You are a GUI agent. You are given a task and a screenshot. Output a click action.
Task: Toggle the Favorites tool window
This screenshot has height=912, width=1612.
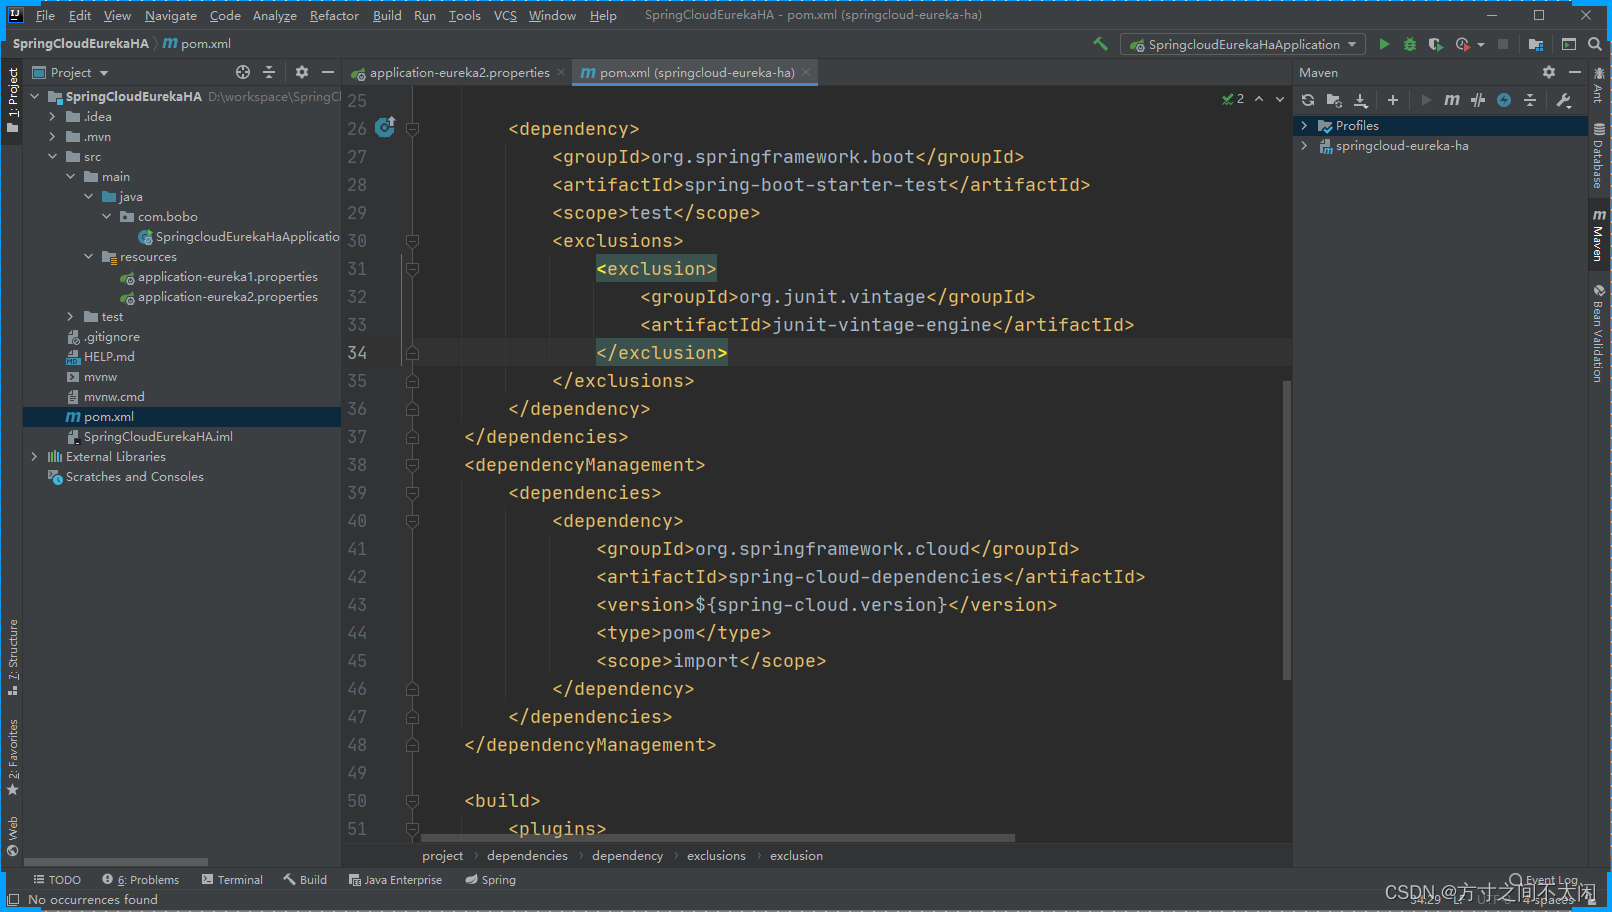(x=13, y=757)
